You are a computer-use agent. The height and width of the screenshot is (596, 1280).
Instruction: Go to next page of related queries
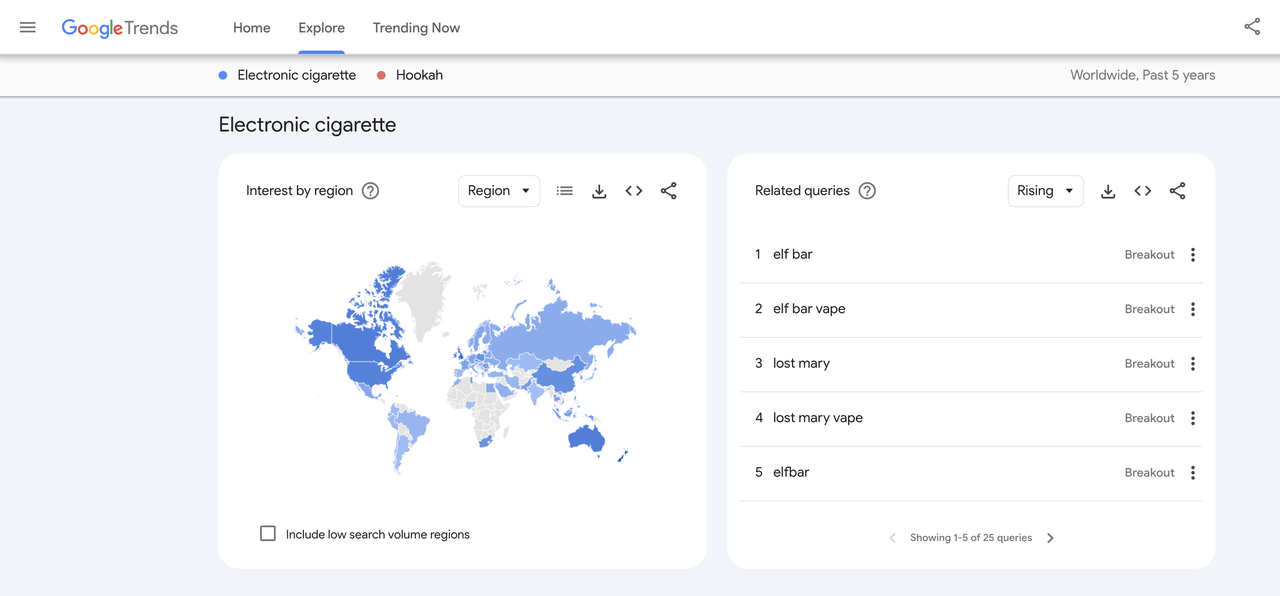click(x=1050, y=538)
